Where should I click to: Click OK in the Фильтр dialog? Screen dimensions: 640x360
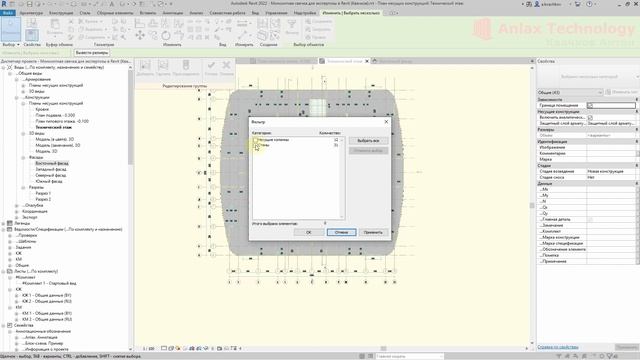pos(309,232)
